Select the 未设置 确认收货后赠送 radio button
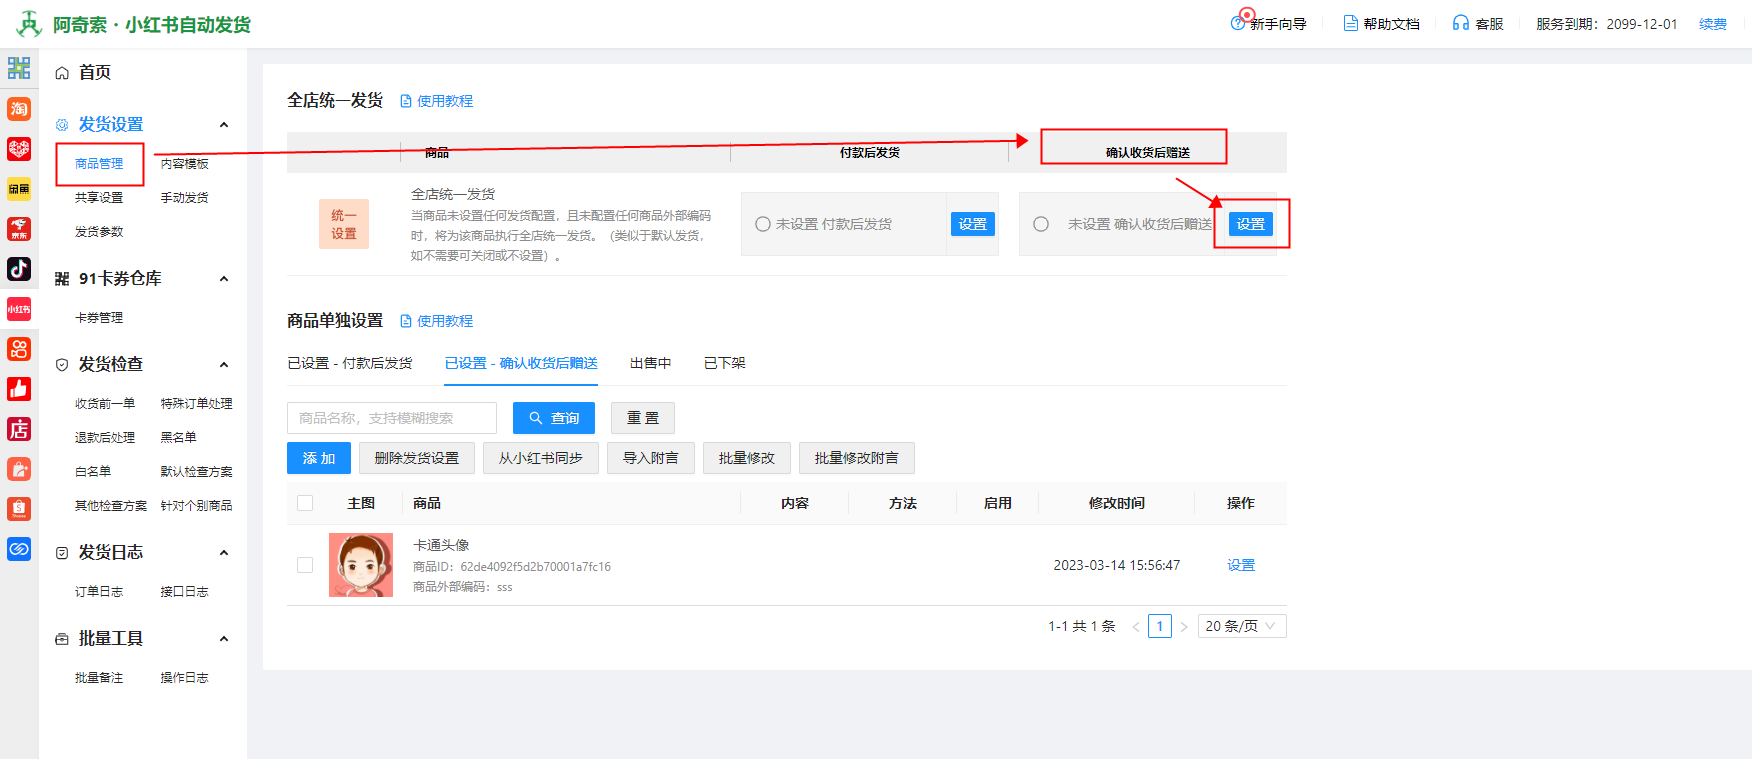The height and width of the screenshot is (759, 1752). 1041,224
